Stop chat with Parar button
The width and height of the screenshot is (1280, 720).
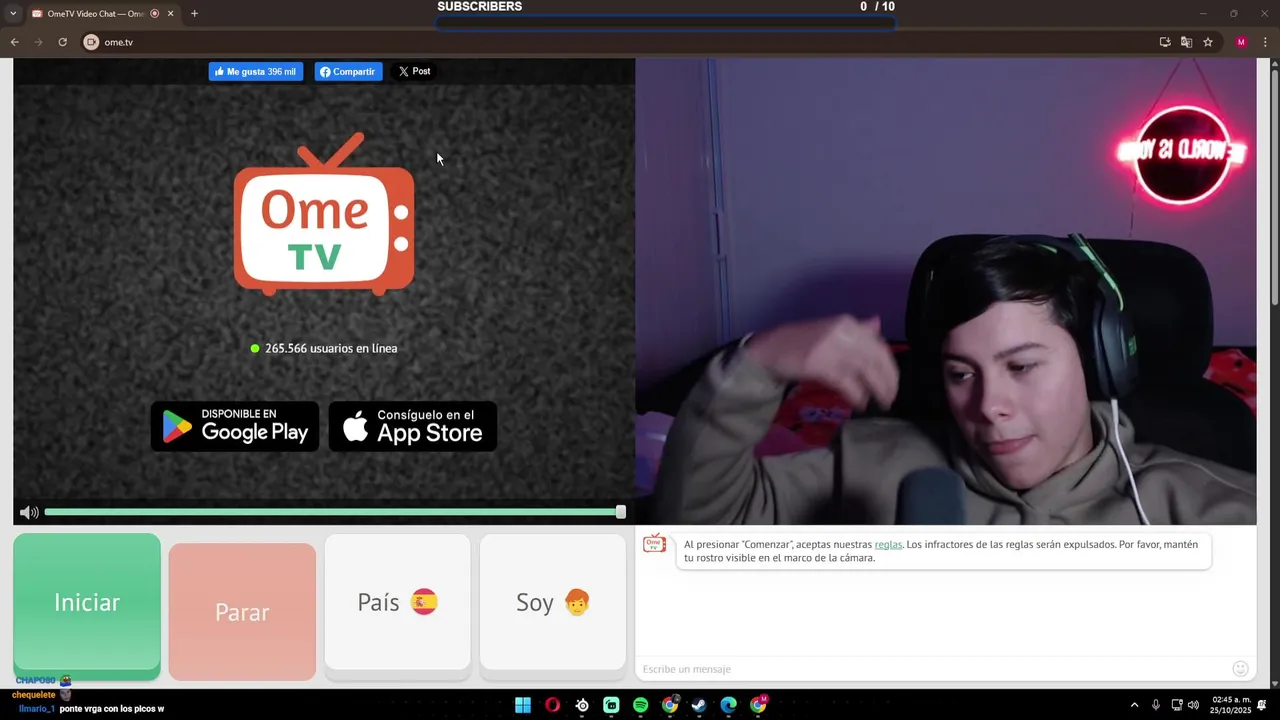click(242, 612)
